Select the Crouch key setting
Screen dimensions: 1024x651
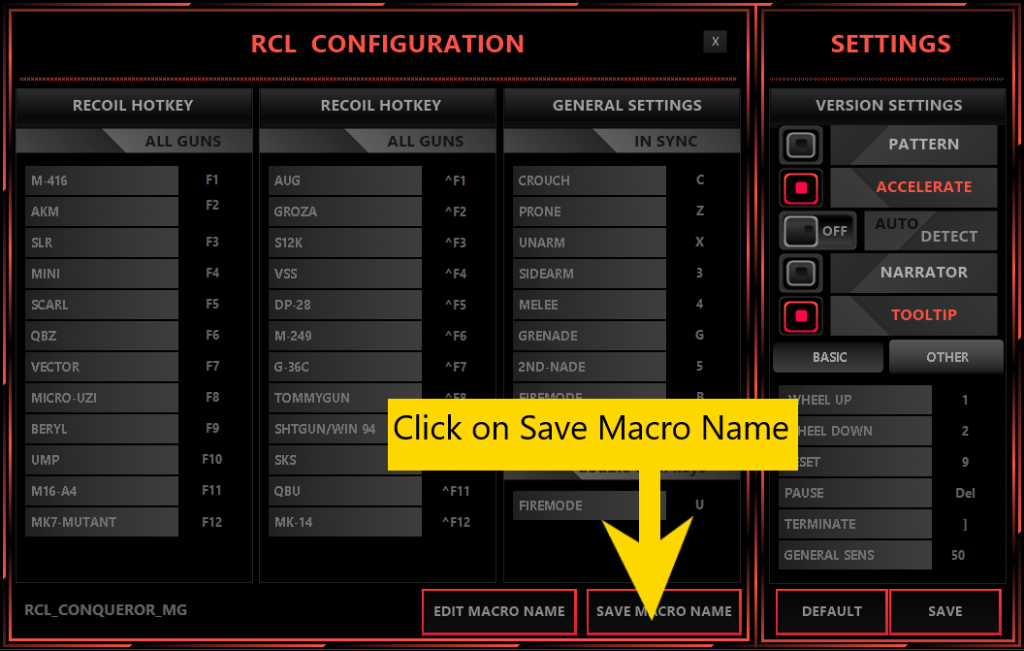point(589,181)
